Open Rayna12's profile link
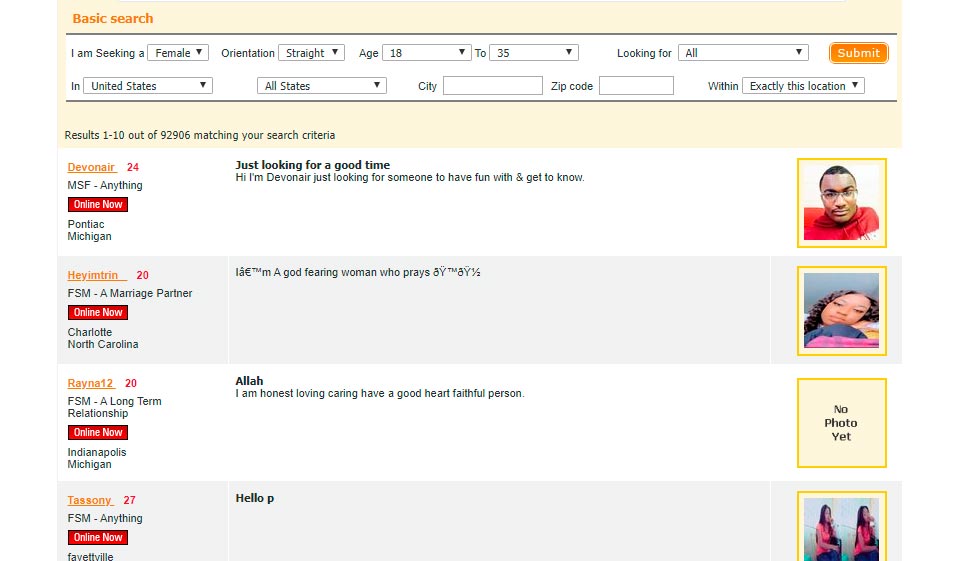960x561 pixels. pyautogui.click(x=91, y=383)
